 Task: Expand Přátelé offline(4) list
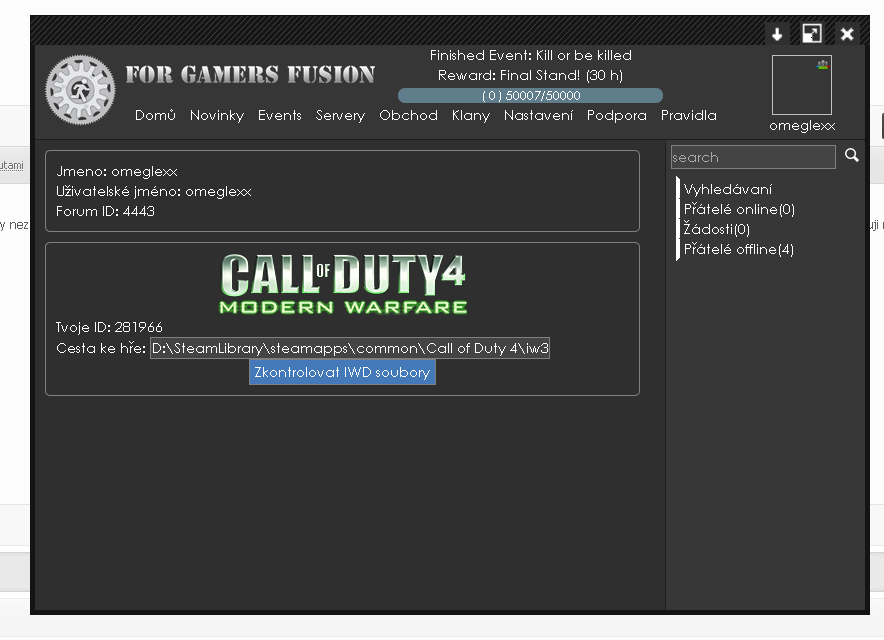coord(739,249)
